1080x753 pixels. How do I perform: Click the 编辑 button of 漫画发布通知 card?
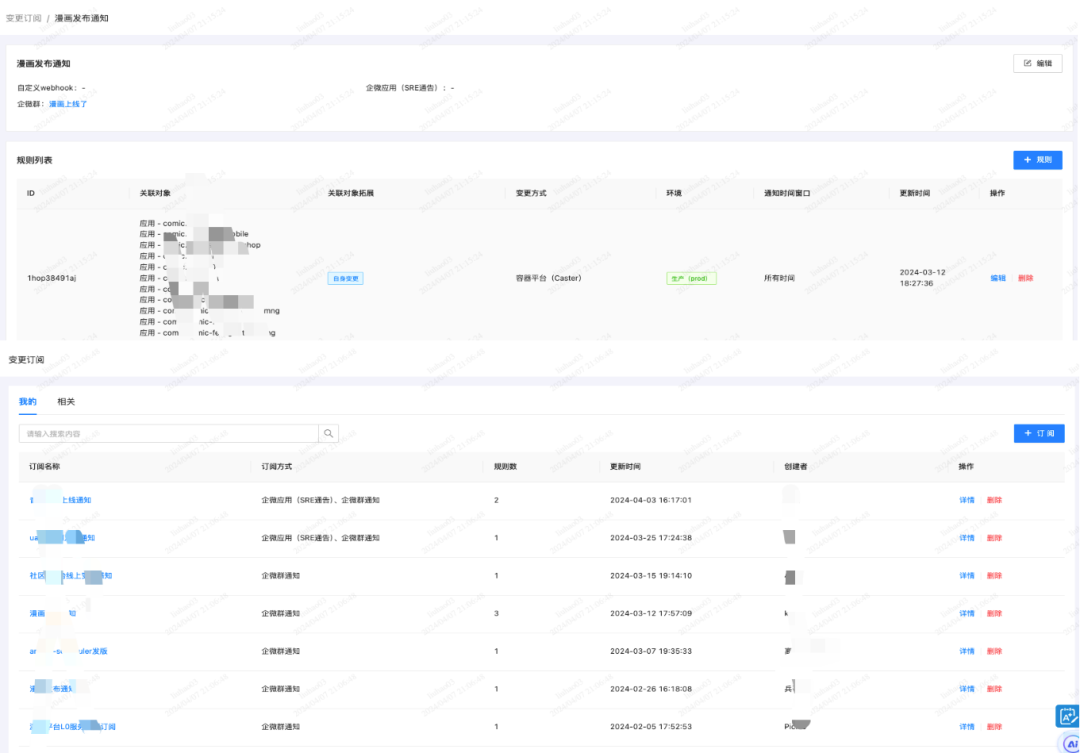click(1037, 63)
